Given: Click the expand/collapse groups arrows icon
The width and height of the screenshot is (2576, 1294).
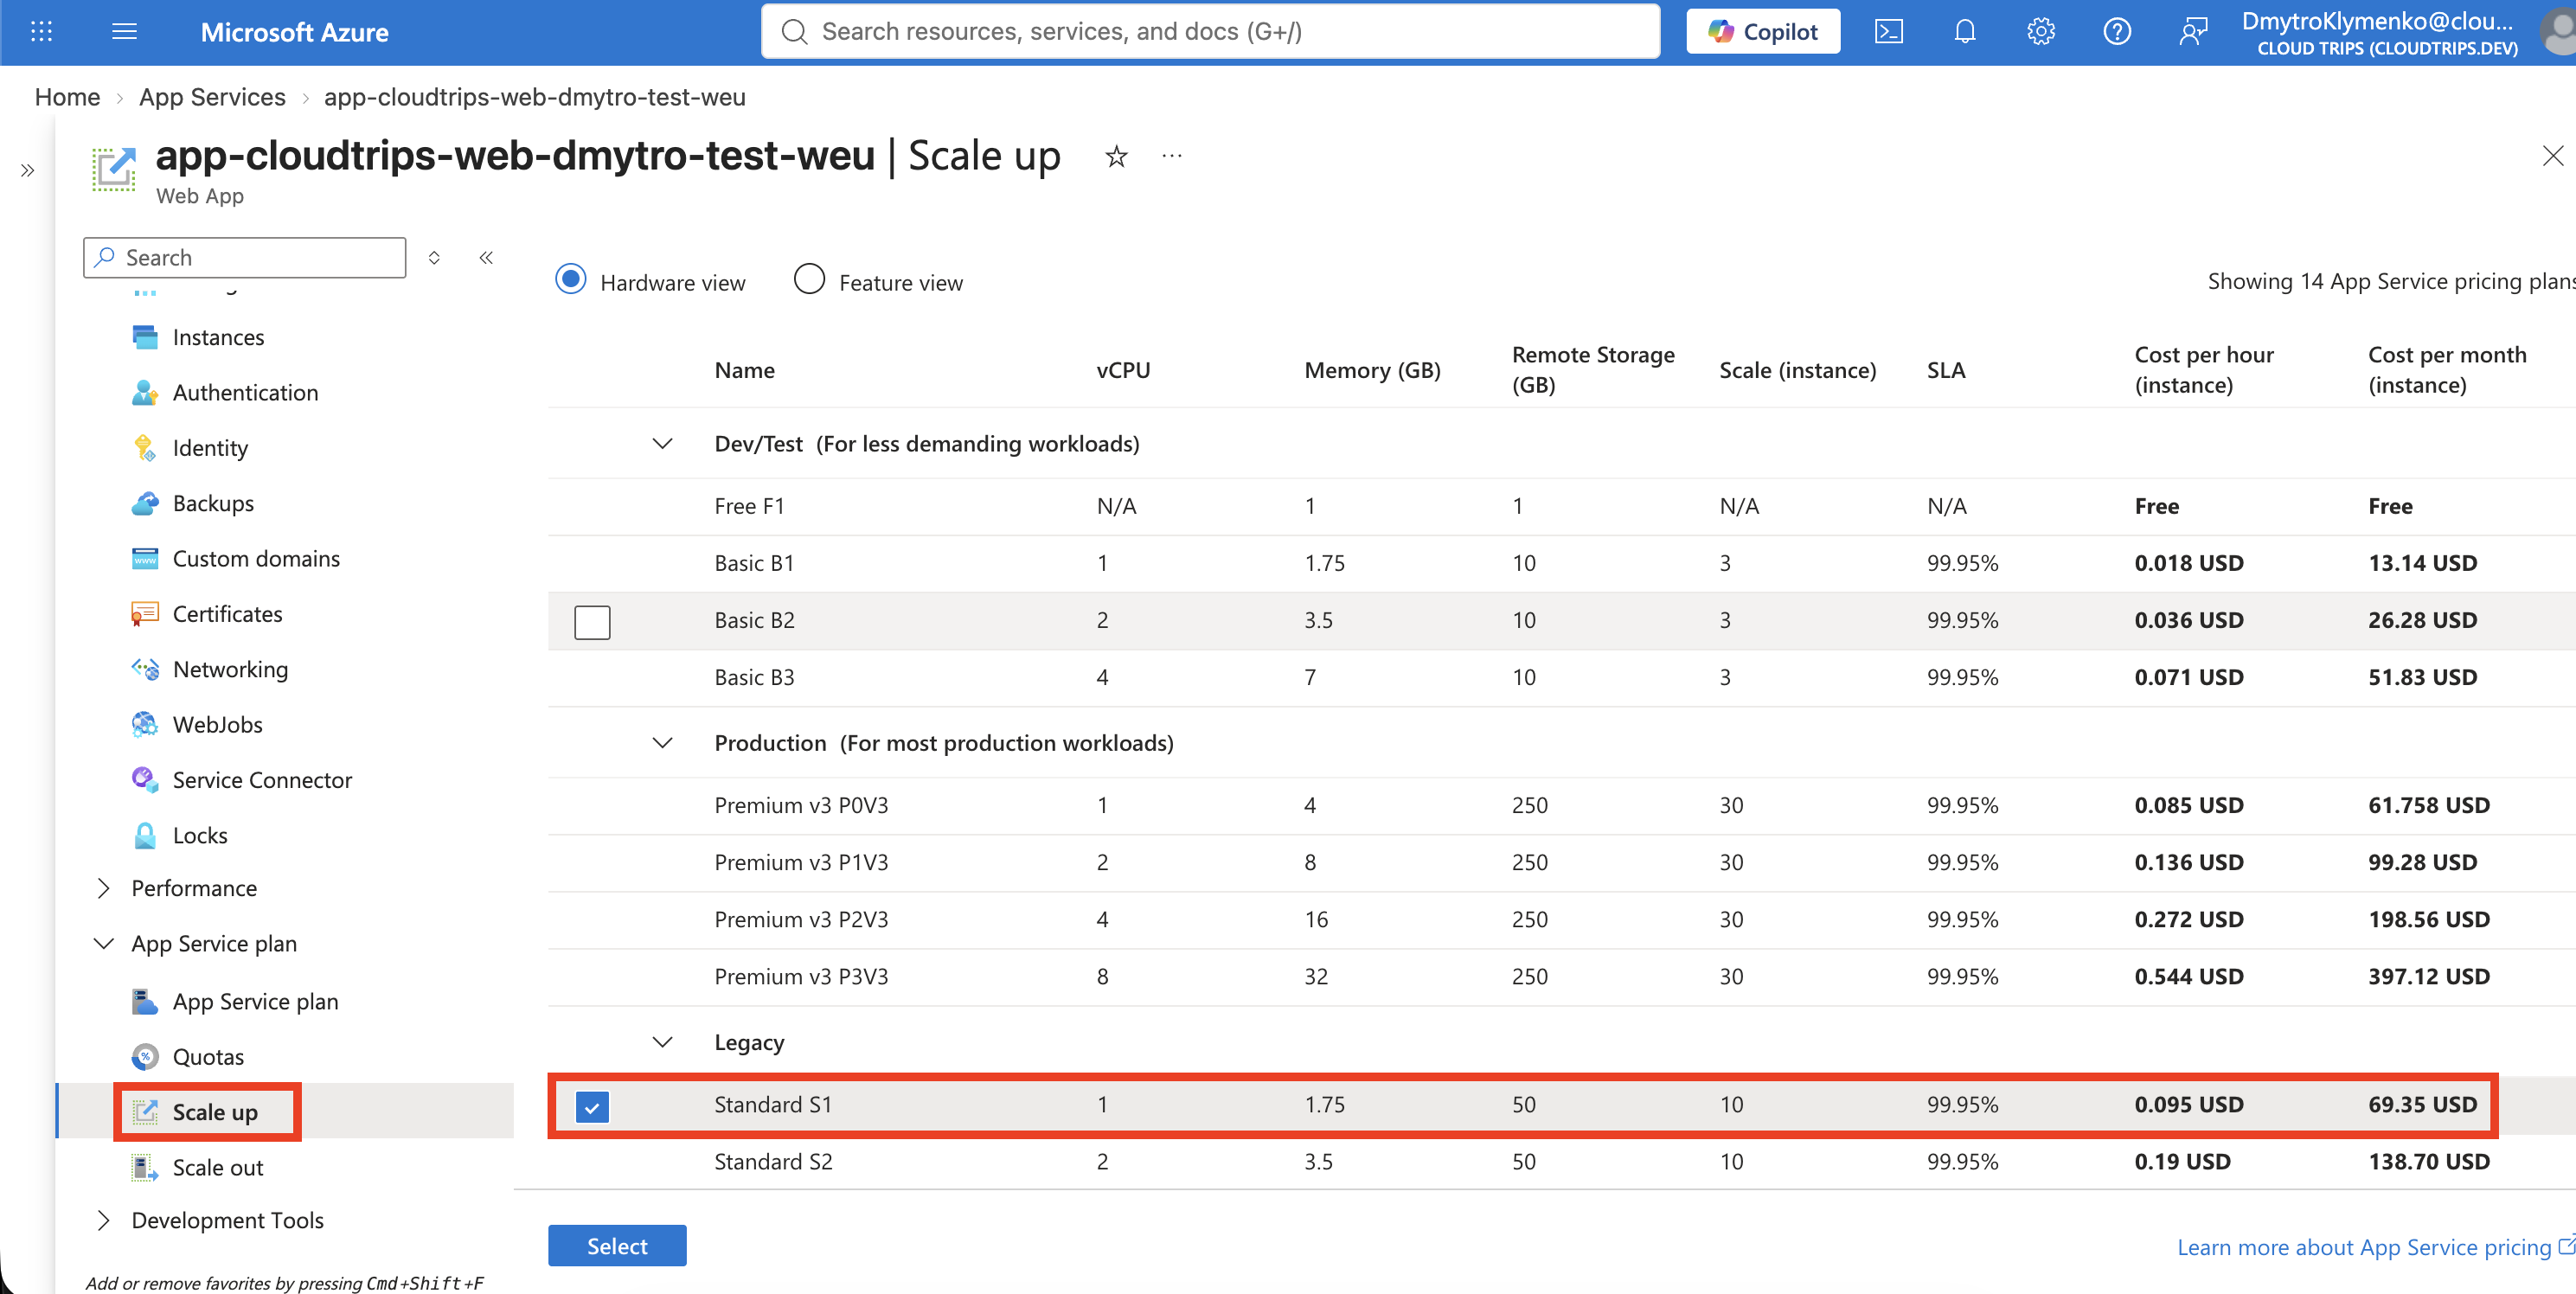Looking at the screenshot, I should pos(434,258).
